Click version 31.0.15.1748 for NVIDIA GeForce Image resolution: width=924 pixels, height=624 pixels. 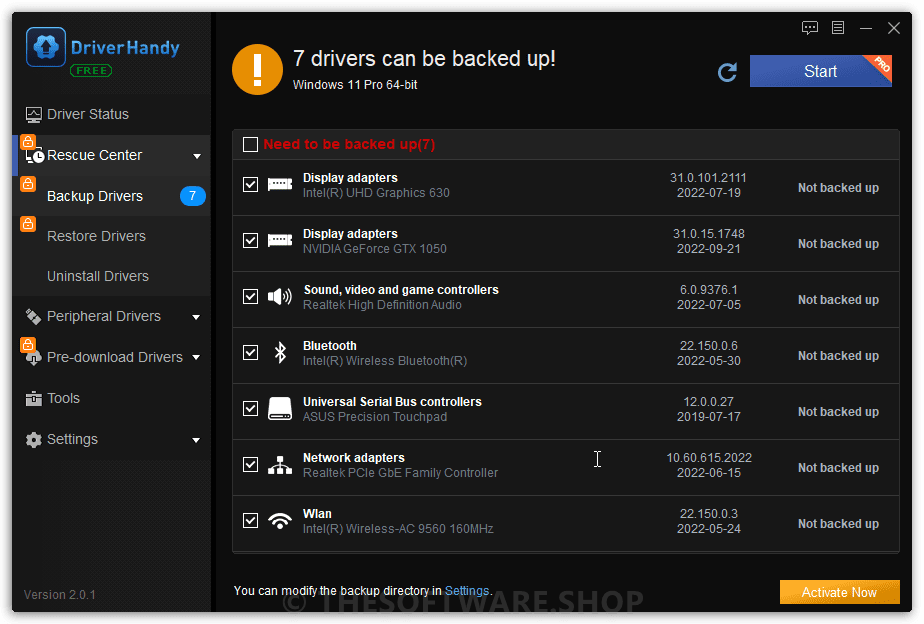tap(708, 234)
